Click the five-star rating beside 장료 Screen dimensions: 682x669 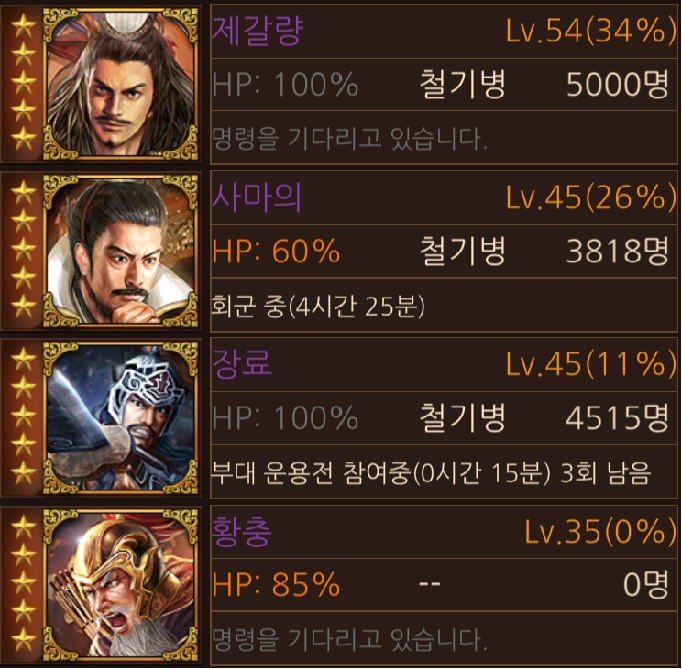[x=23, y=416]
